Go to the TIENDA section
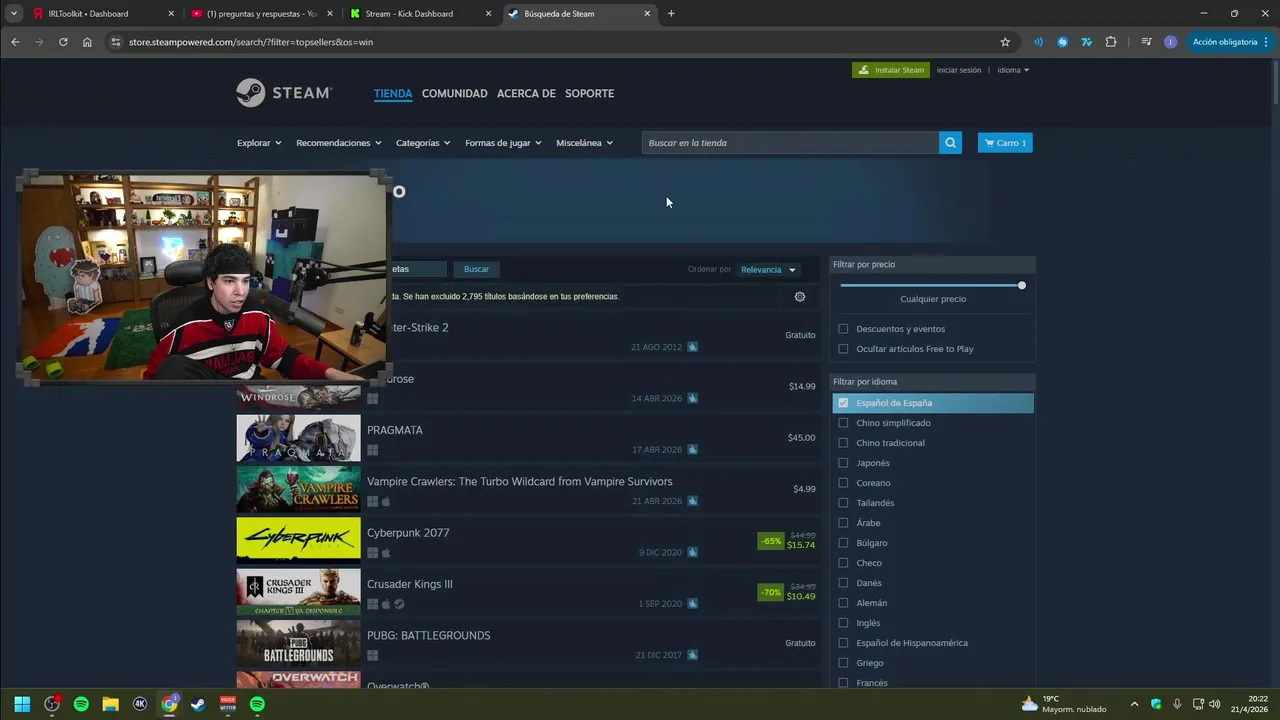The height and width of the screenshot is (720, 1280). (393, 93)
